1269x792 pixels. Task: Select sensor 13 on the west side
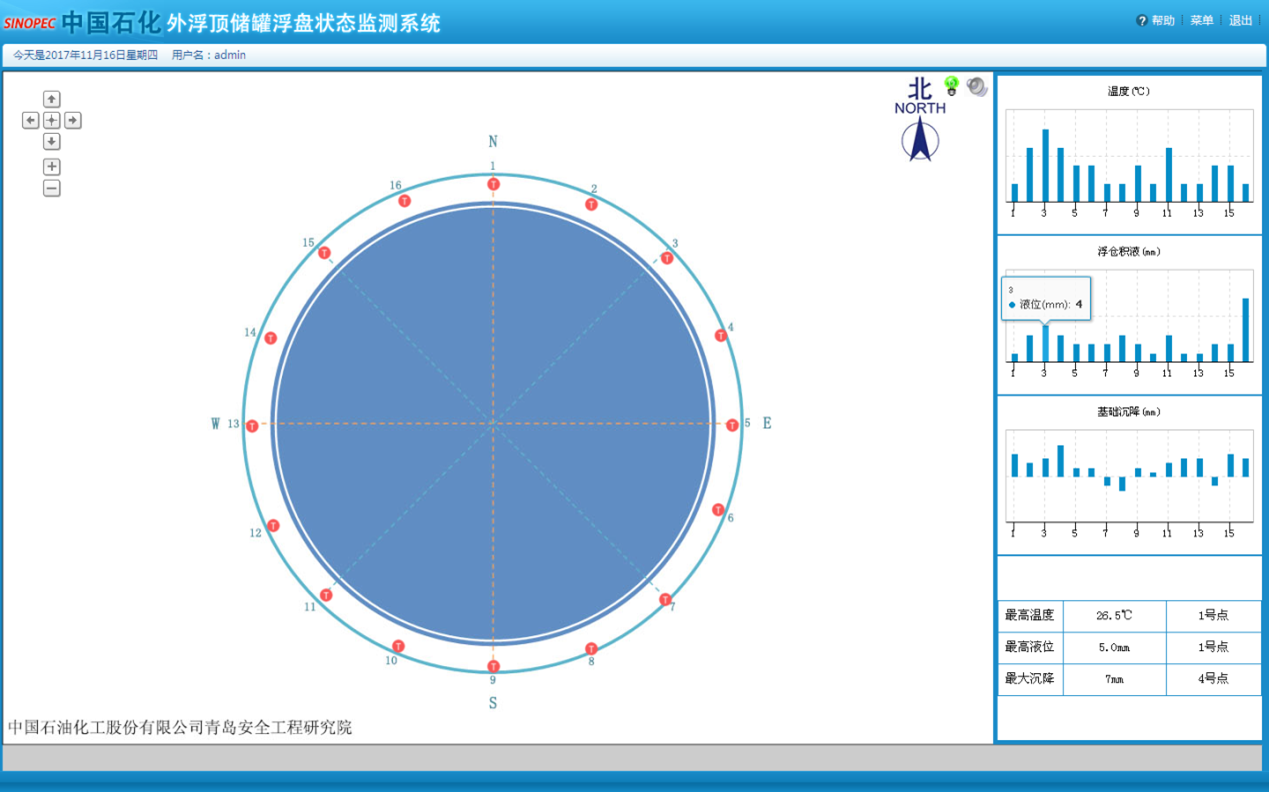click(252, 426)
